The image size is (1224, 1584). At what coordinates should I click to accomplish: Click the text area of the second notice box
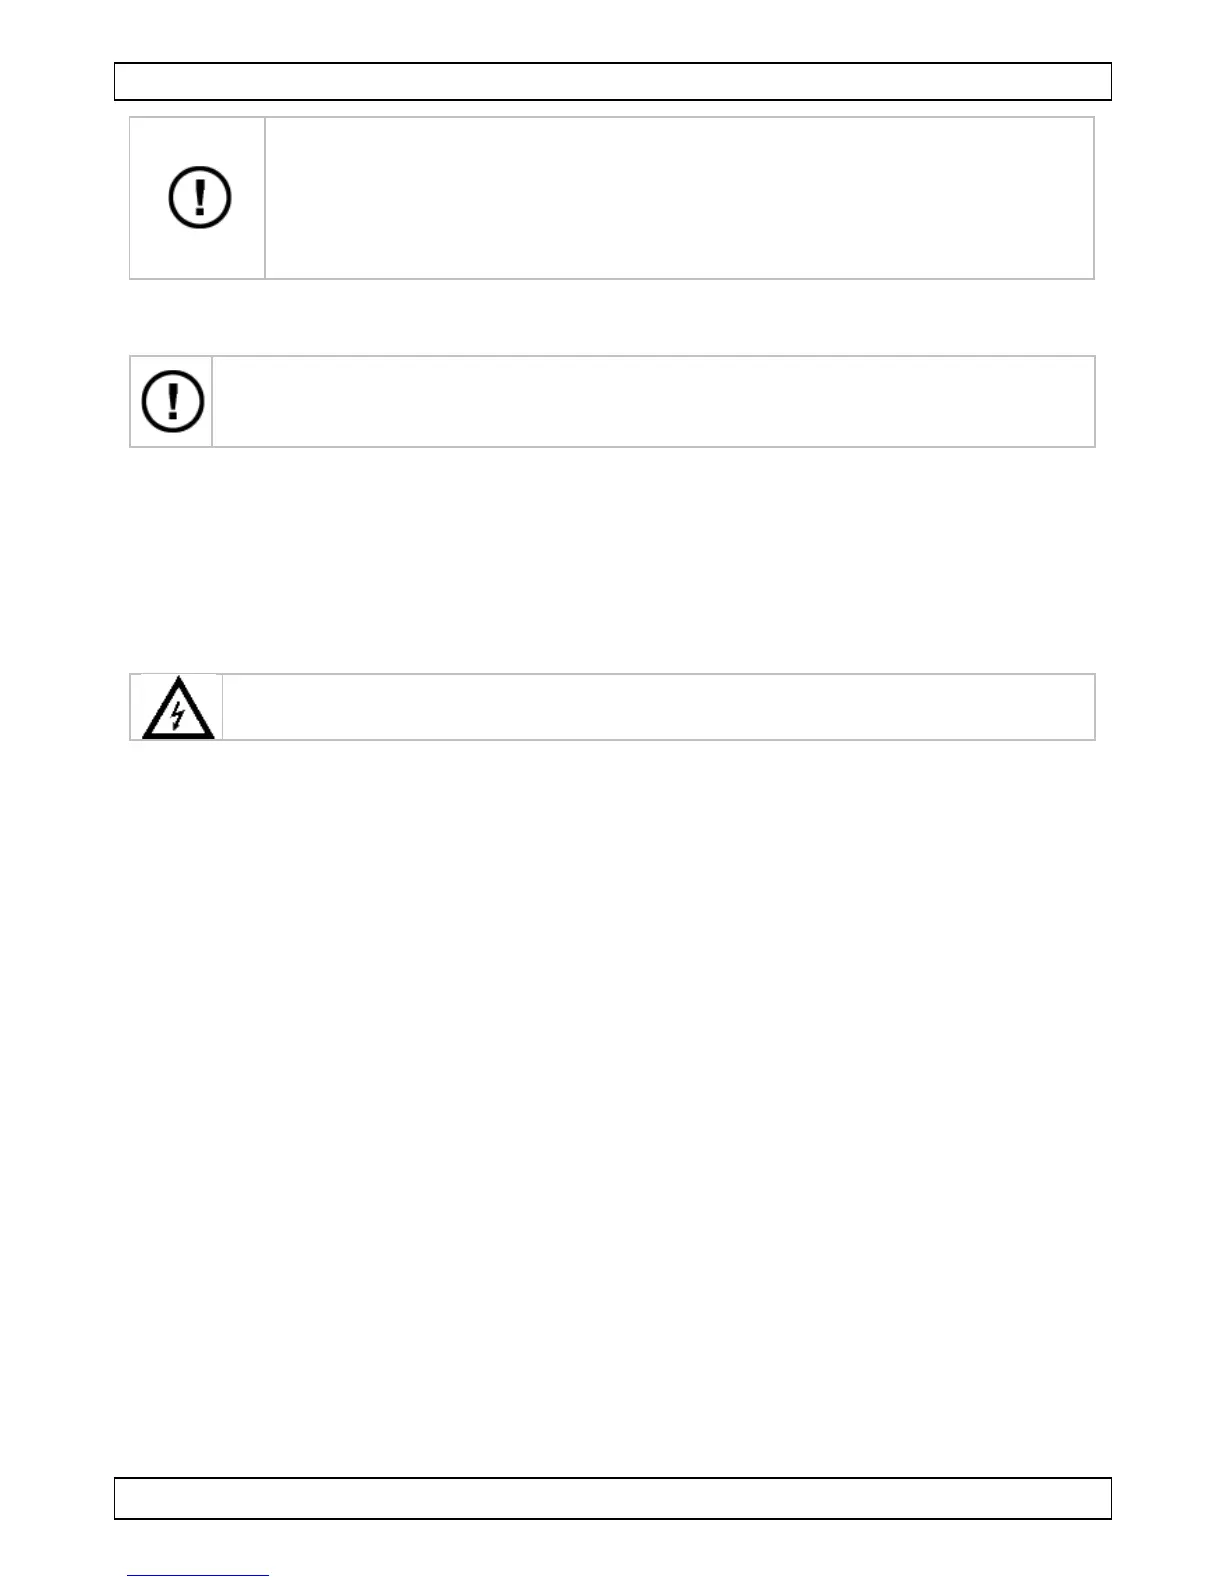pos(654,401)
